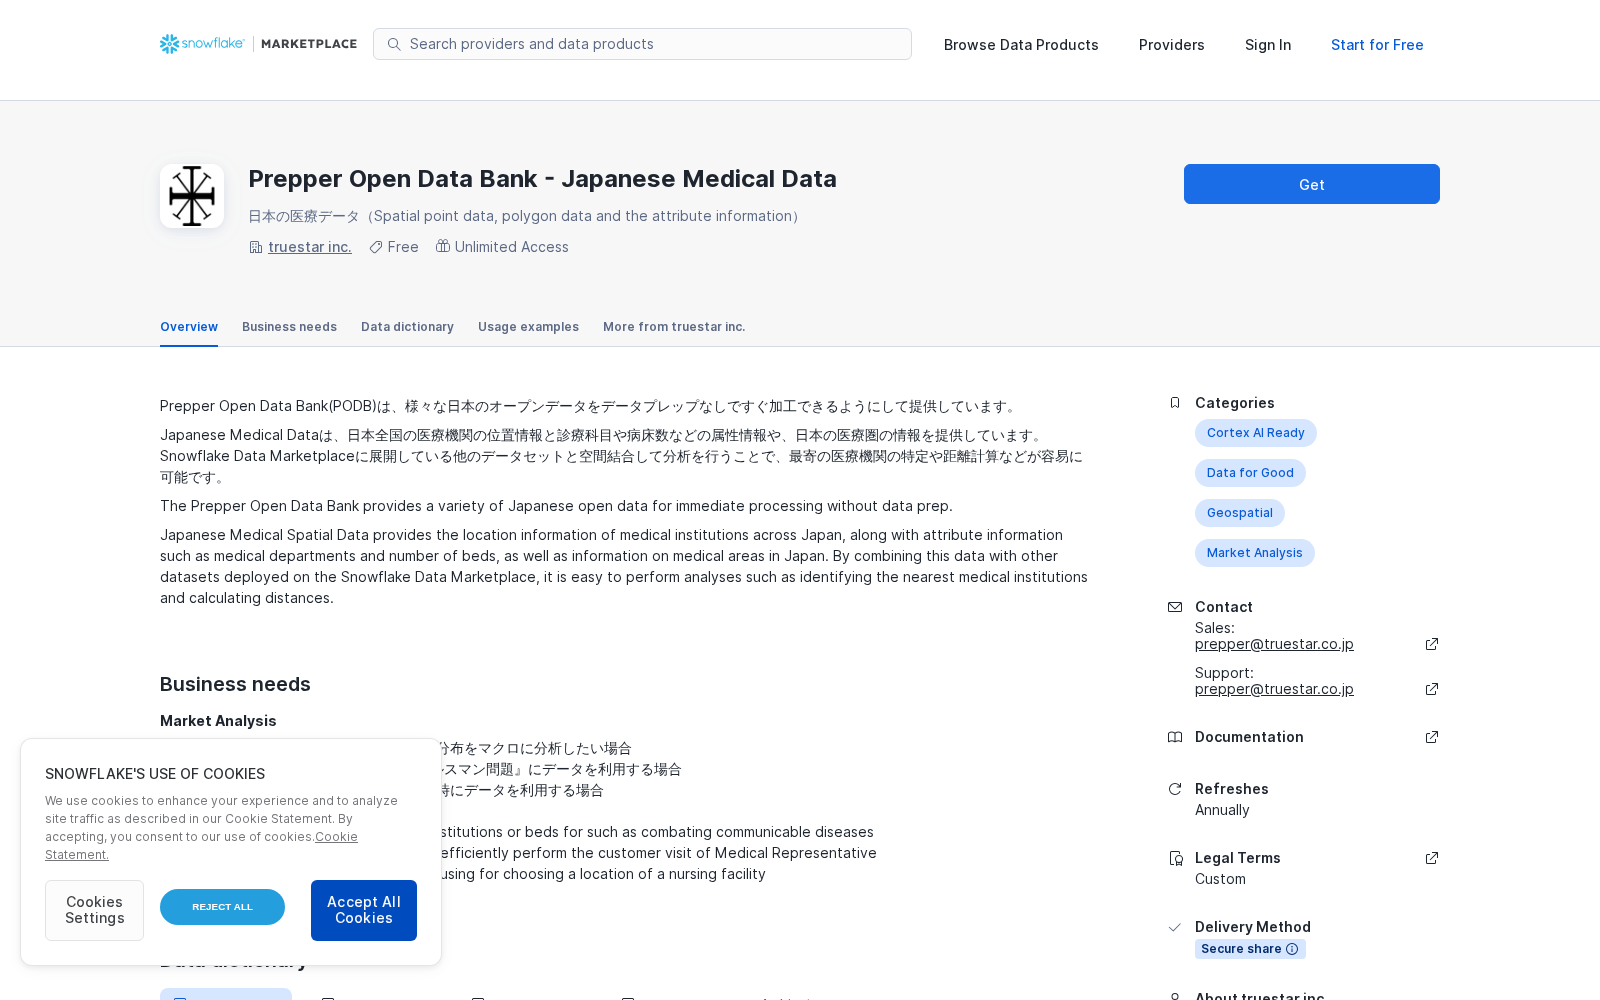Click the Secure share badge
This screenshot has height=1000, width=1600.
(x=1250, y=949)
